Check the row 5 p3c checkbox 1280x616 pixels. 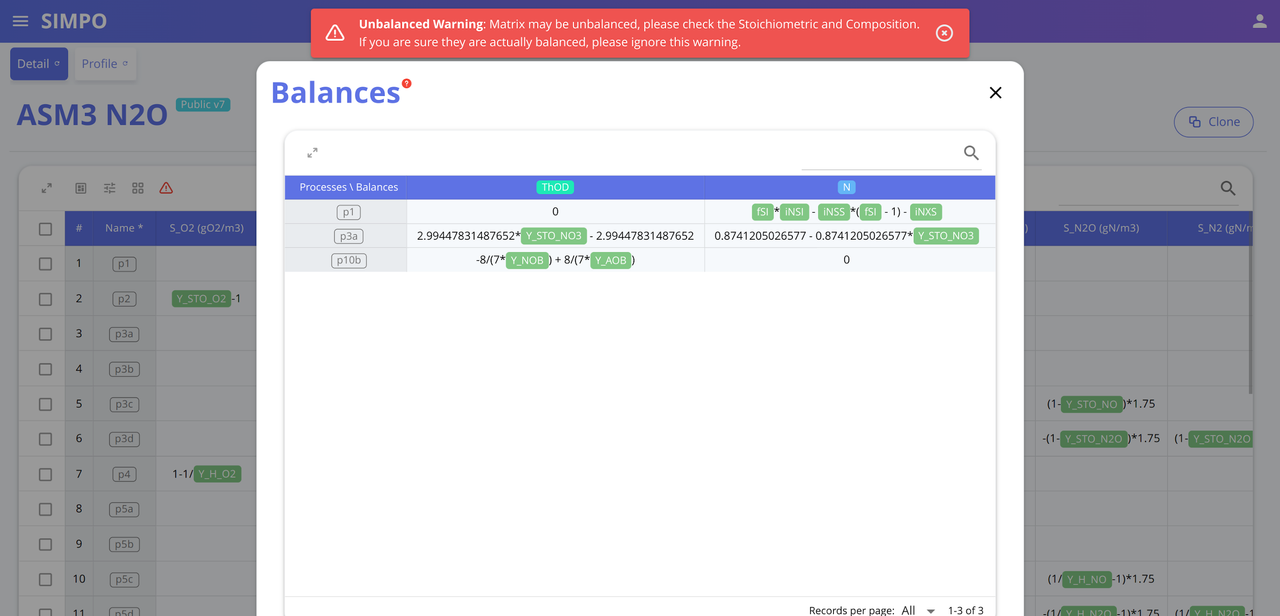tap(45, 404)
